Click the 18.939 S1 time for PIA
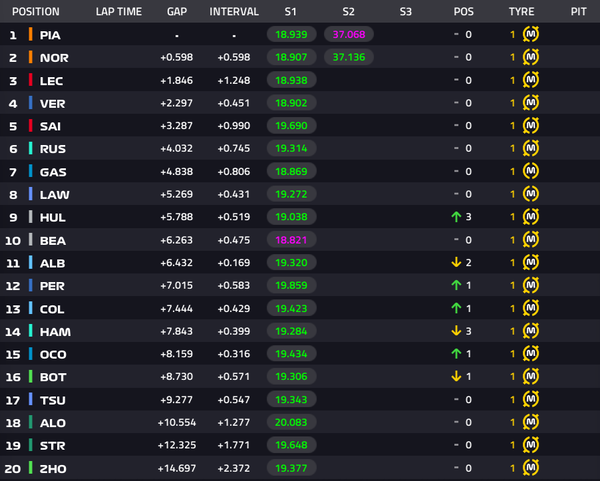Viewport: 600px width, 481px height. (292, 34)
